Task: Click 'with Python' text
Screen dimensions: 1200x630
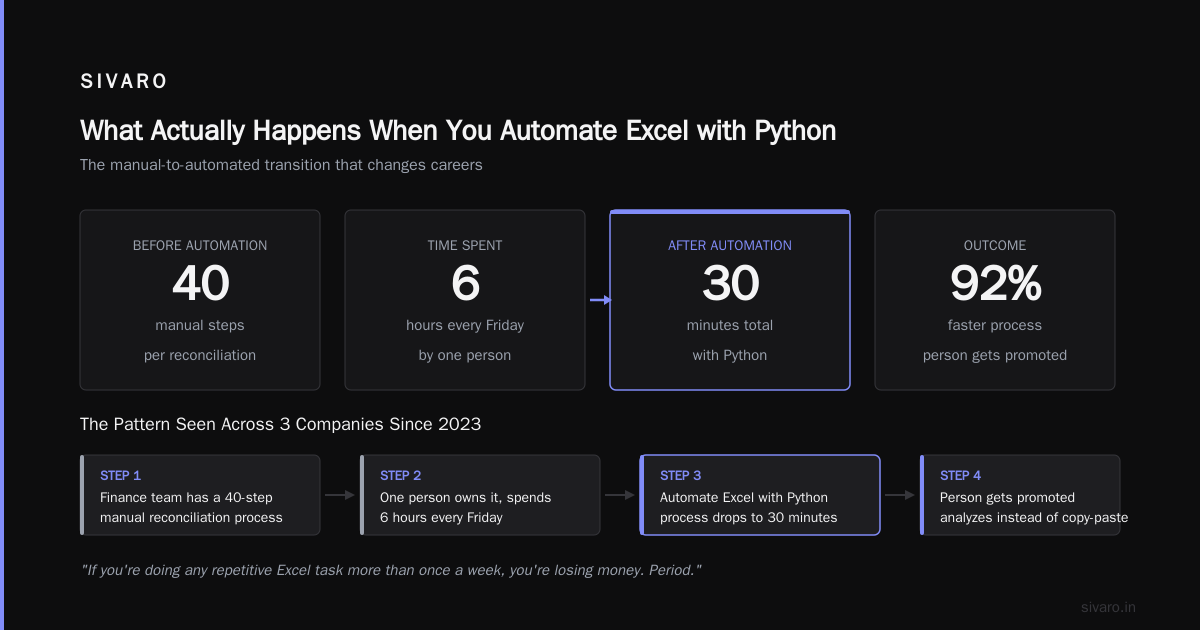Action: pyautogui.click(x=730, y=355)
